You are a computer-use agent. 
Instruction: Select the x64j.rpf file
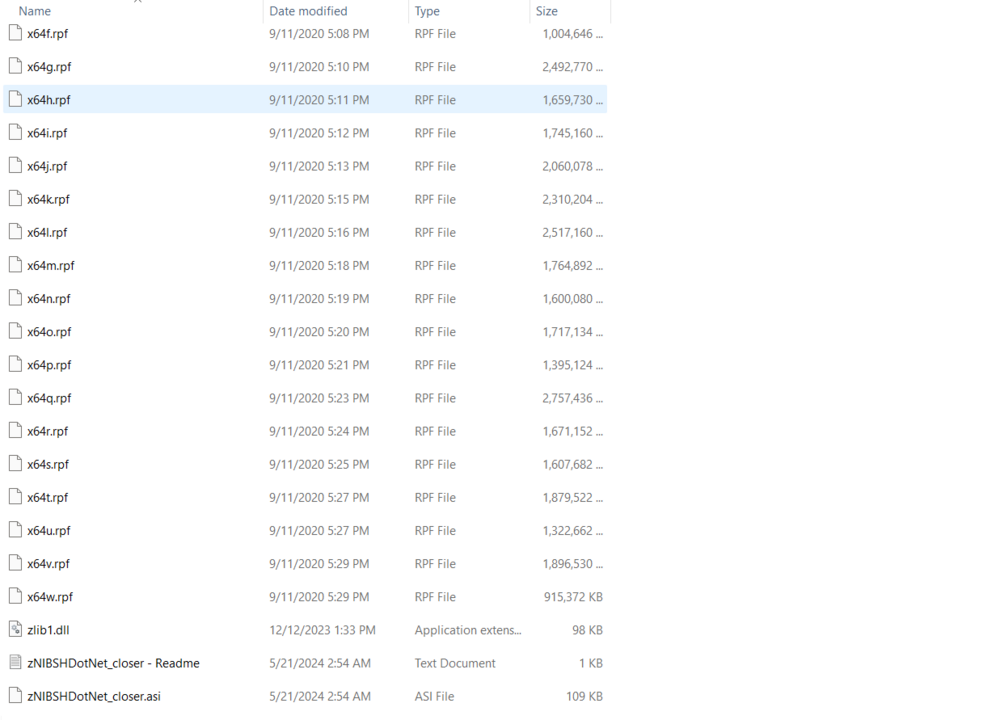point(47,165)
